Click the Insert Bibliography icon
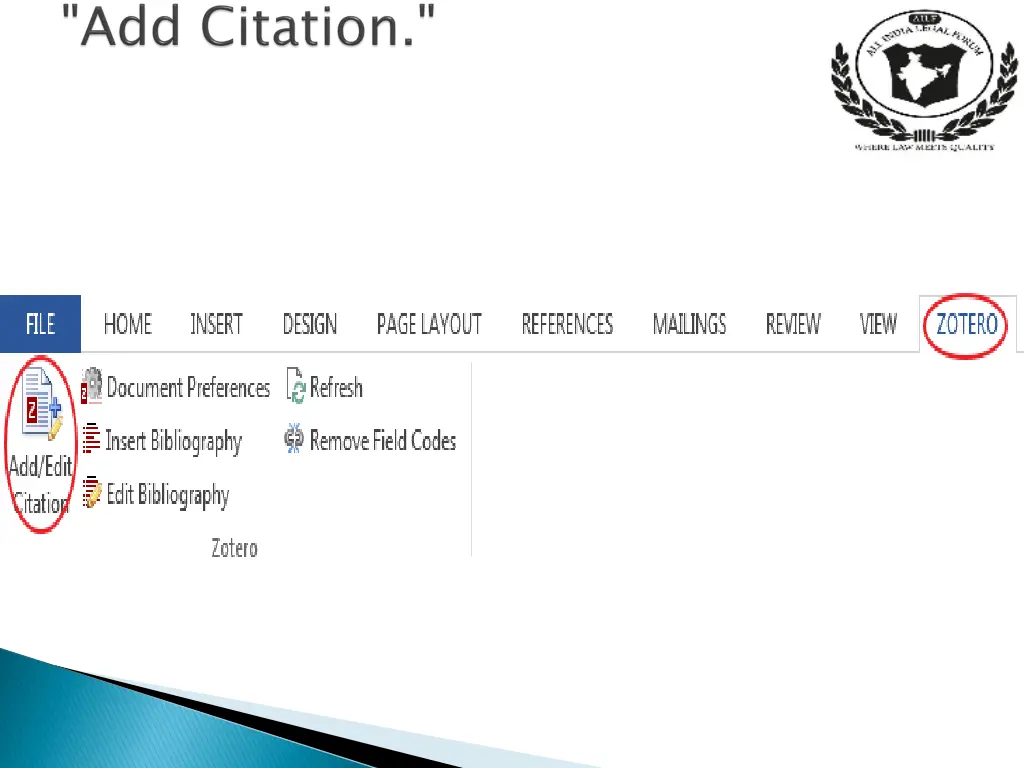 (x=91, y=439)
